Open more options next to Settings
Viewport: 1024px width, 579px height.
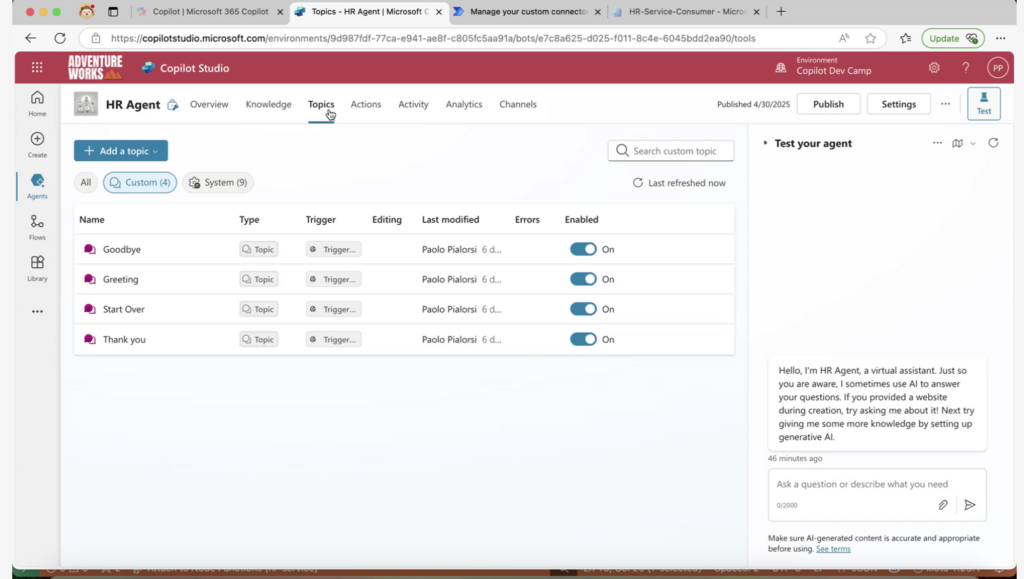pyautogui.click(x=945, y=104)
